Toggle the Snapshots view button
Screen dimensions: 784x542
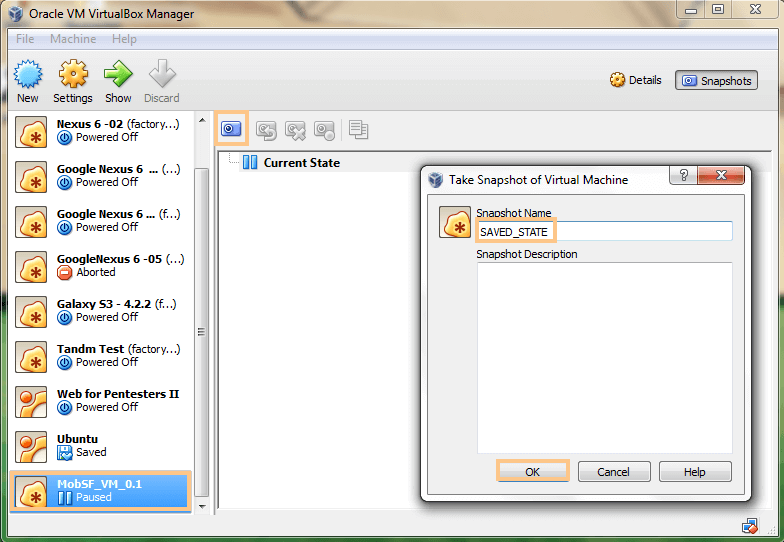tap(716, 80)
